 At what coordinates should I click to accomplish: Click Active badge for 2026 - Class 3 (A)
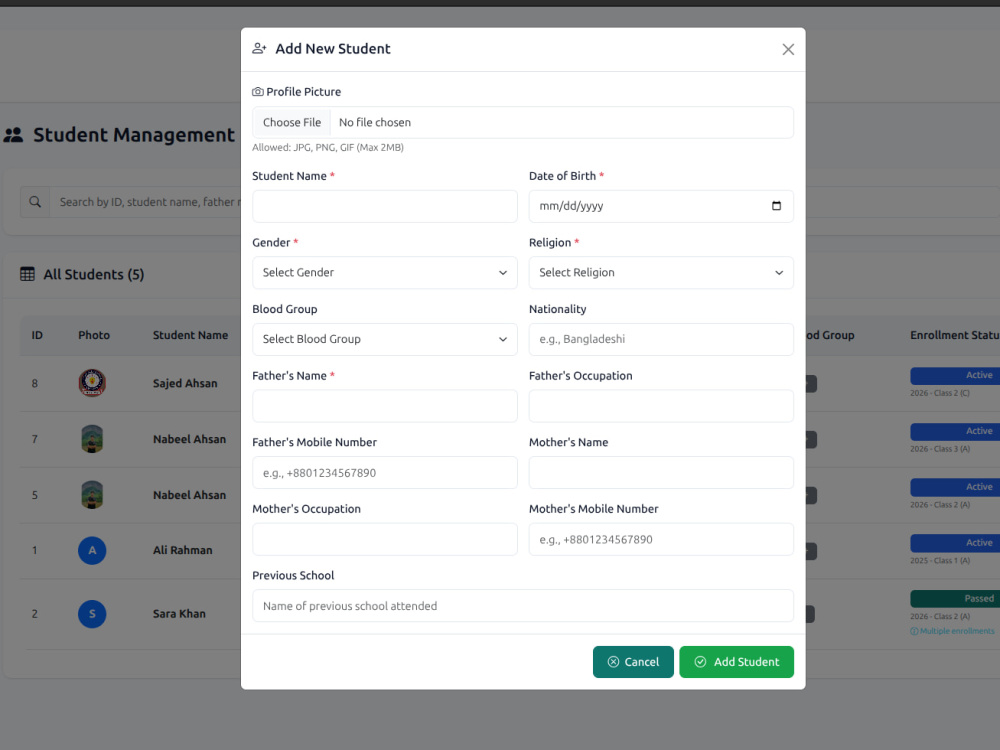click(955, 431)
